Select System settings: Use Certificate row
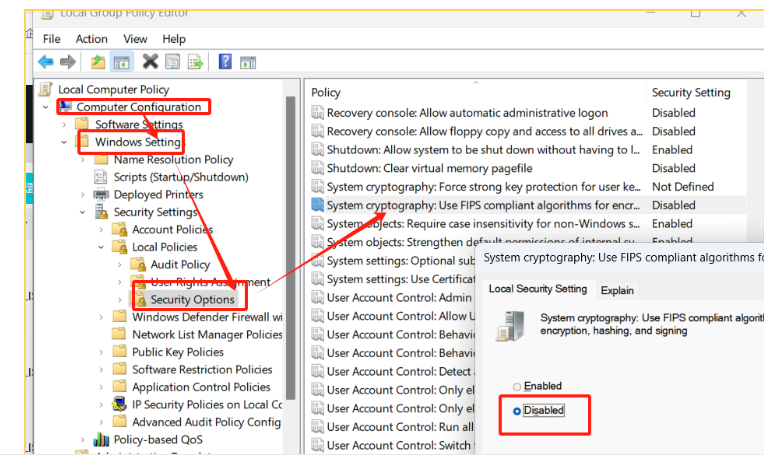The image size is (764, 469). 393,279
